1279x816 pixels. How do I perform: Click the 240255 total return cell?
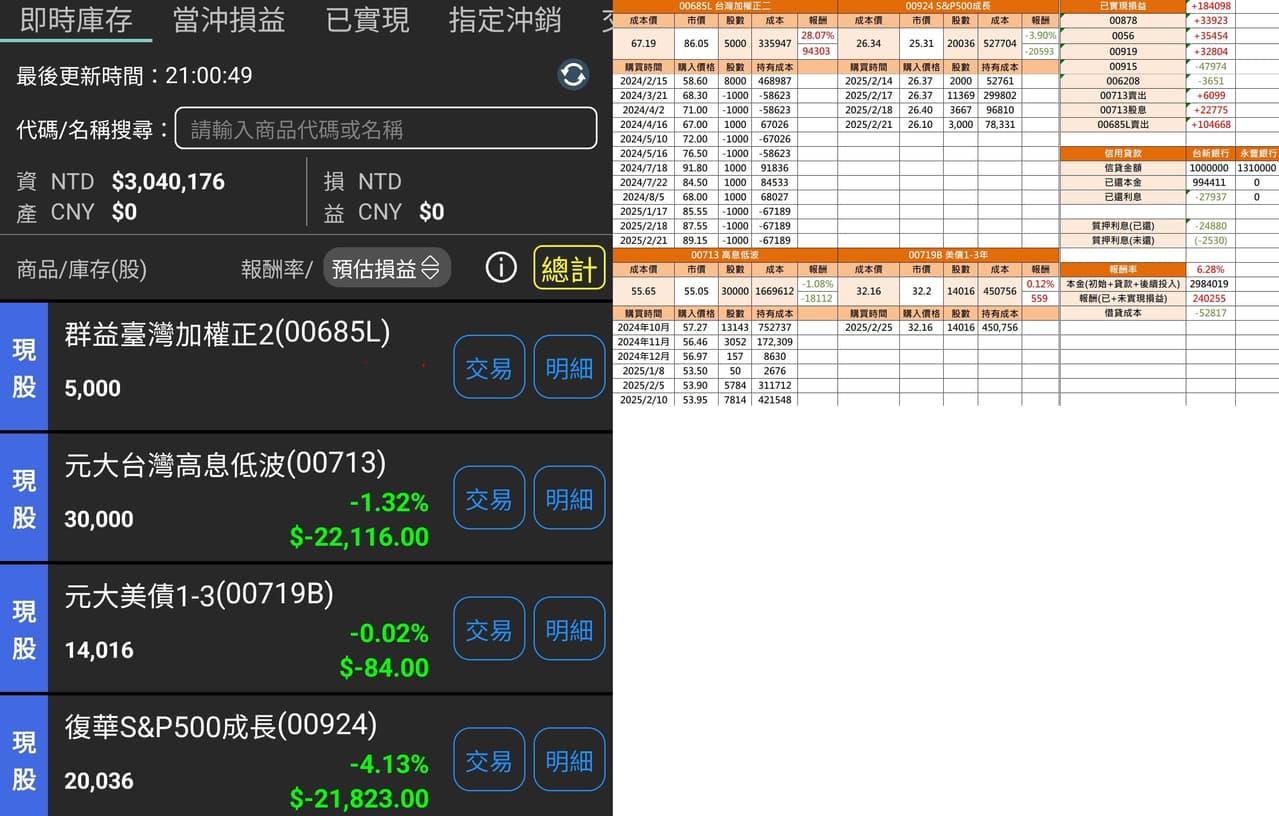[1211, 298]
